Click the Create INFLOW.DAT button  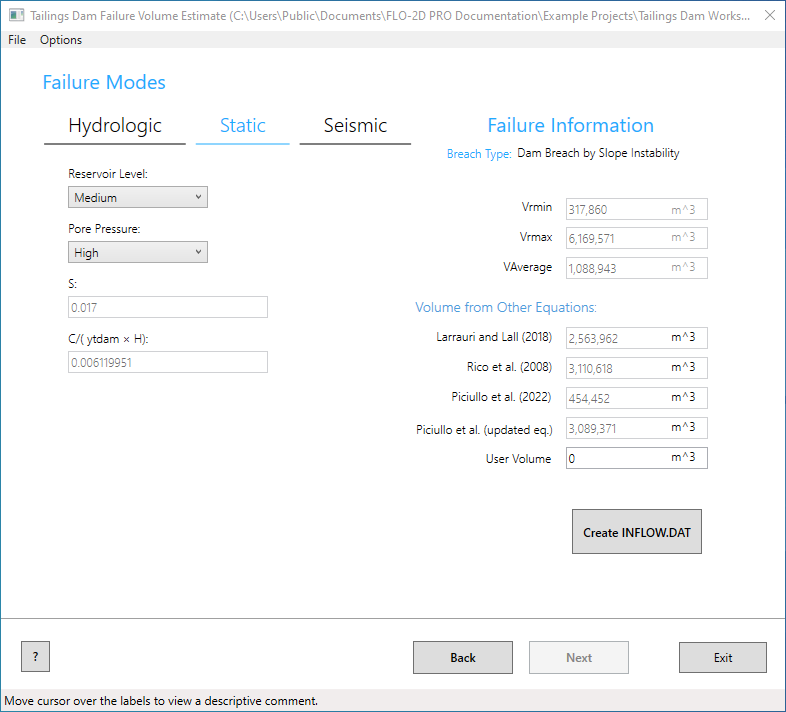(637, 532)
